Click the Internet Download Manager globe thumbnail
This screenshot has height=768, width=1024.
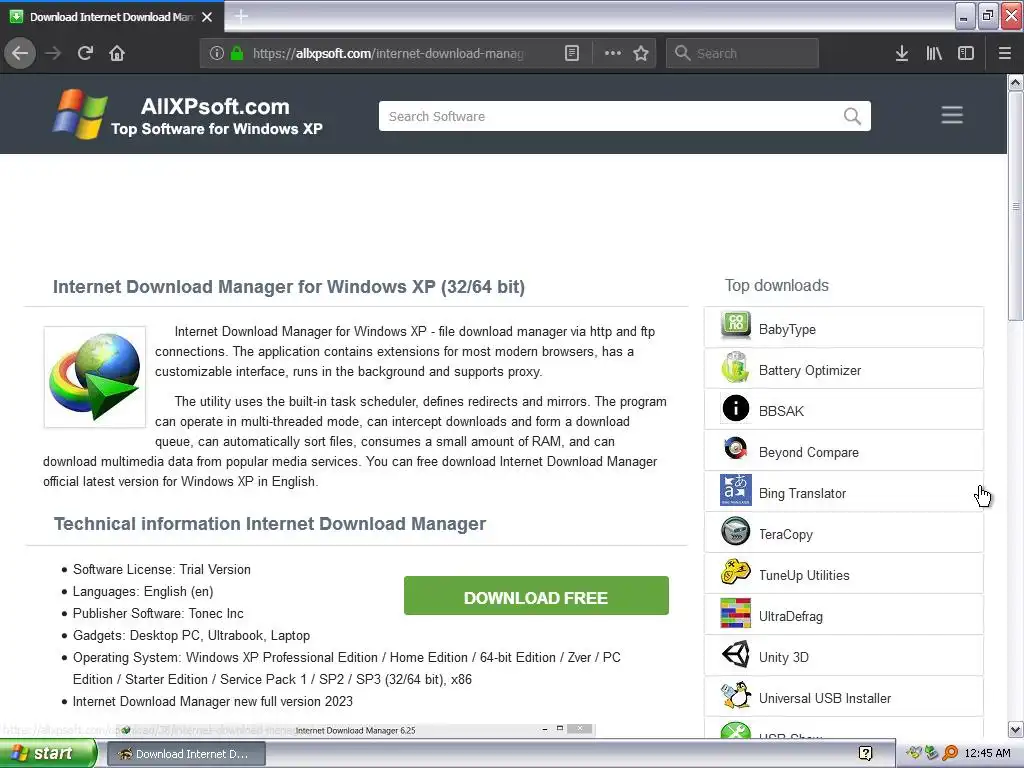pyautogui.click(x=95, y=377)
